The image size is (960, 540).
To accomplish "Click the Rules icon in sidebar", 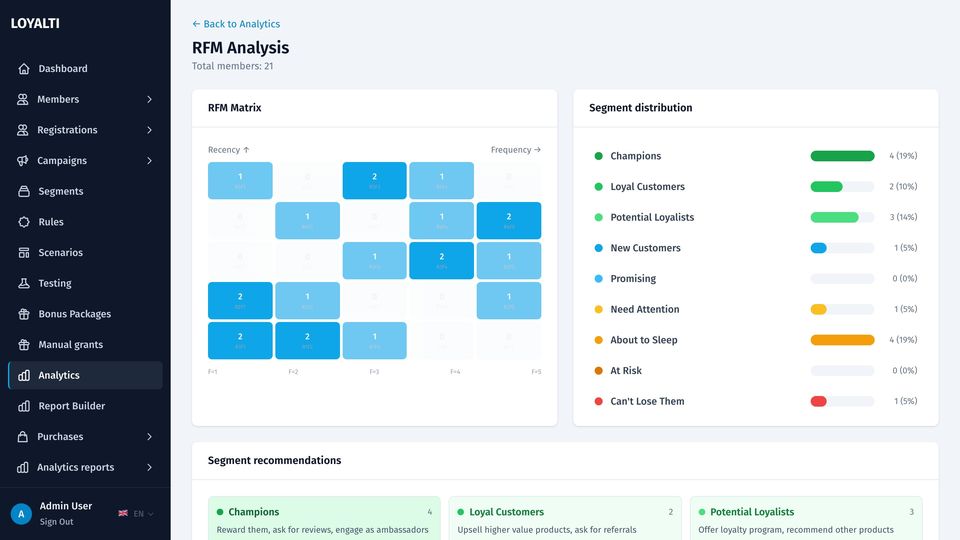I will (x=24, y=222).
